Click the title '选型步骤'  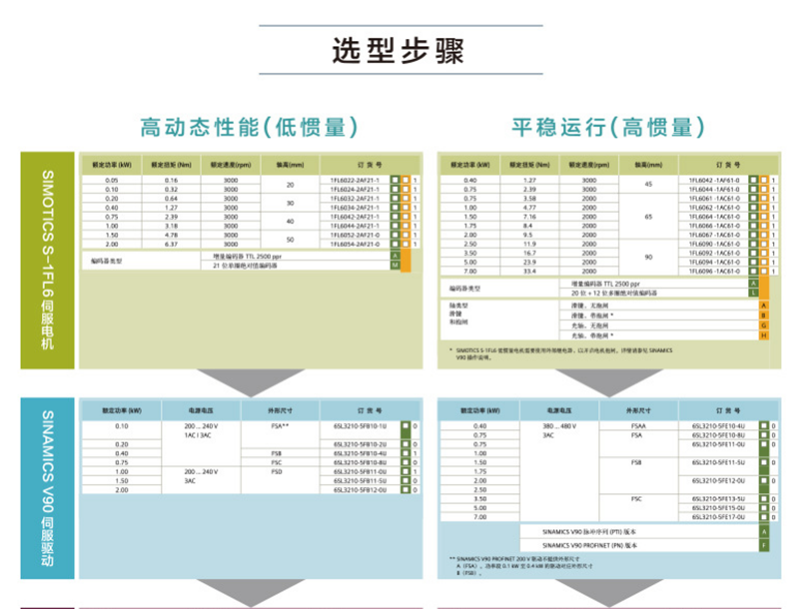398,50
